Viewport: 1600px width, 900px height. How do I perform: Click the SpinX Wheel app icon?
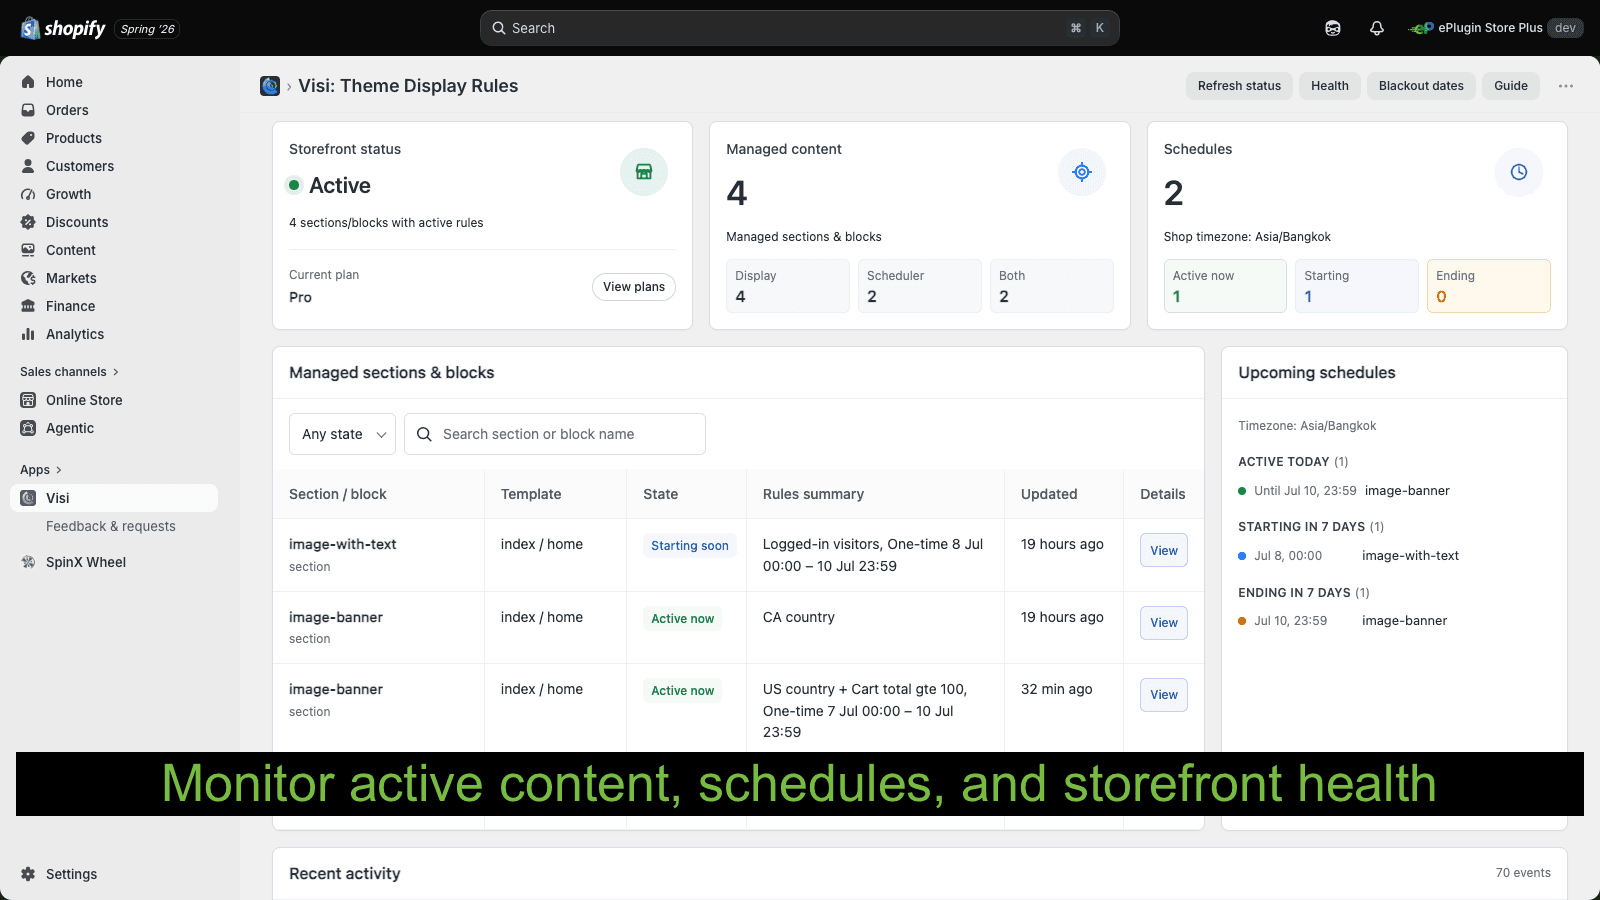(28, 562)
